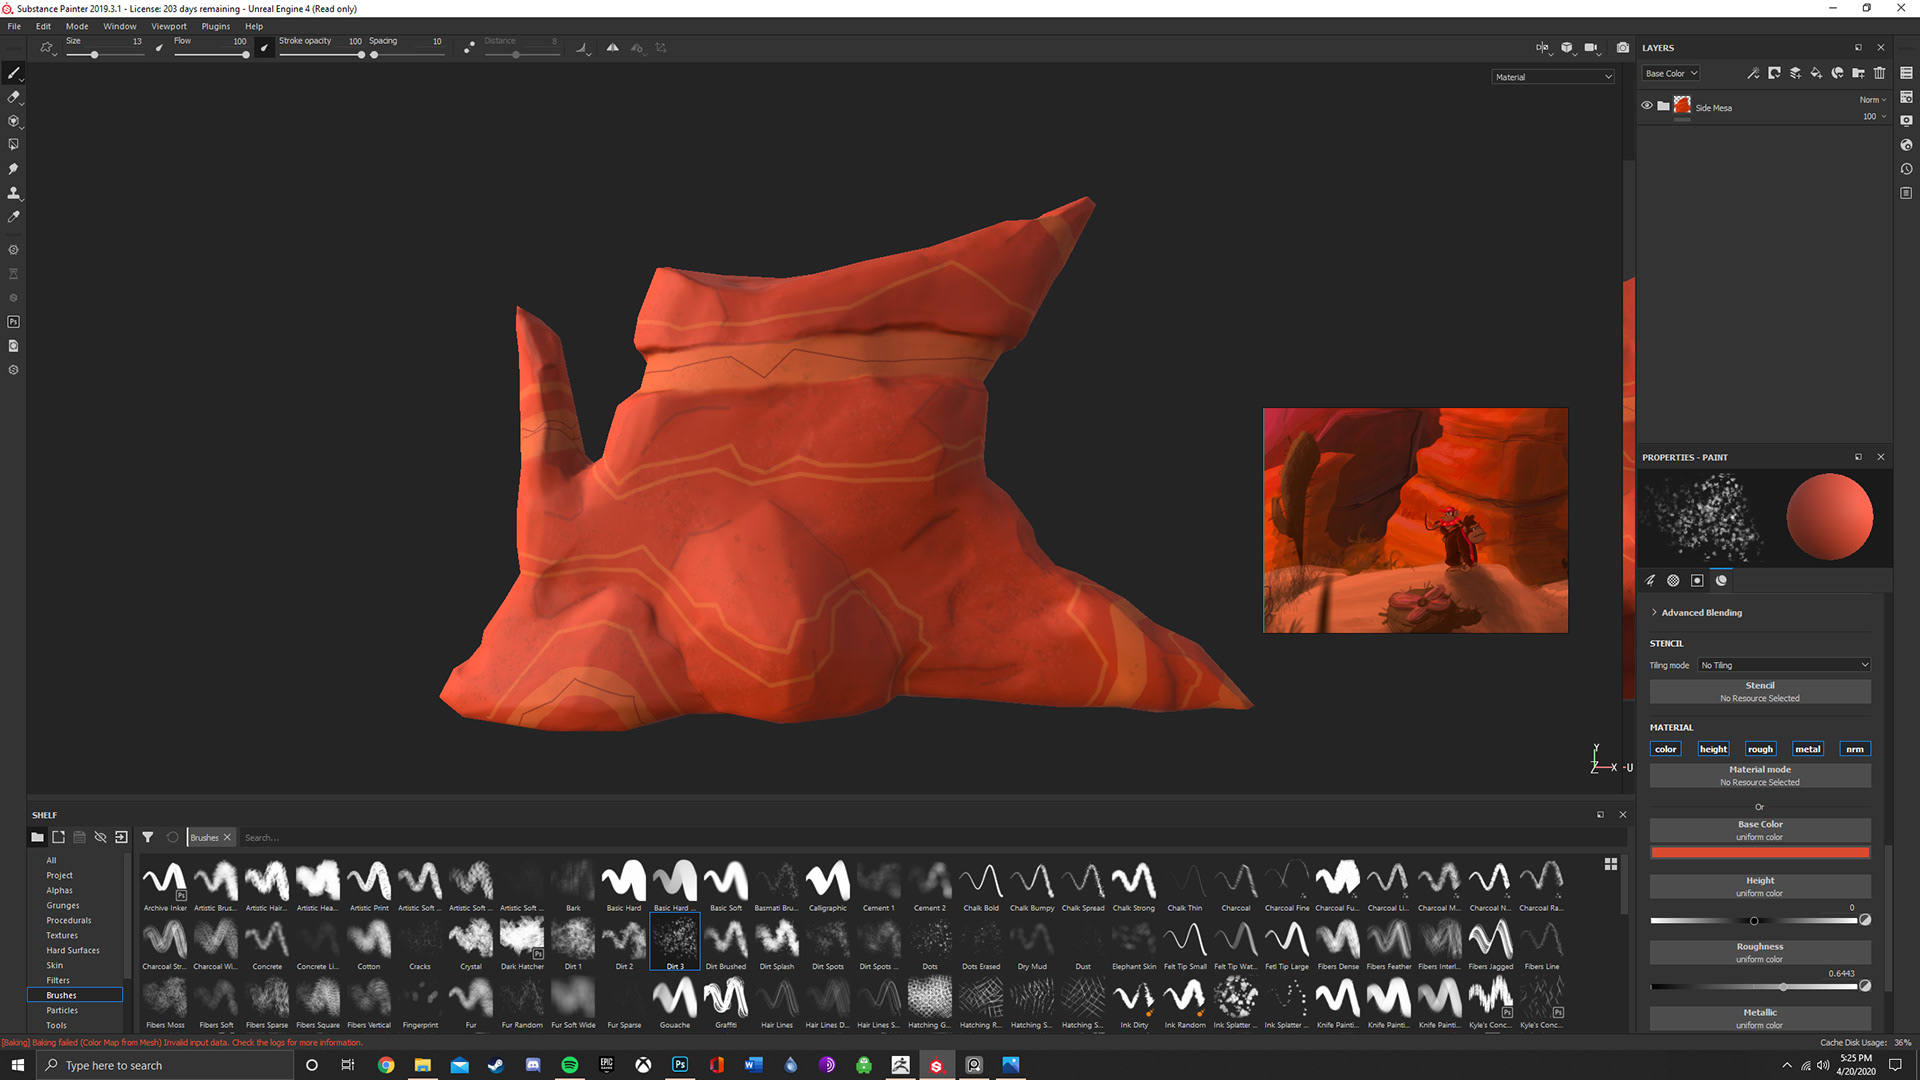Toggle the metal material channel
This screenshot has height=1080, width=1920.
tap(1807, 749)
